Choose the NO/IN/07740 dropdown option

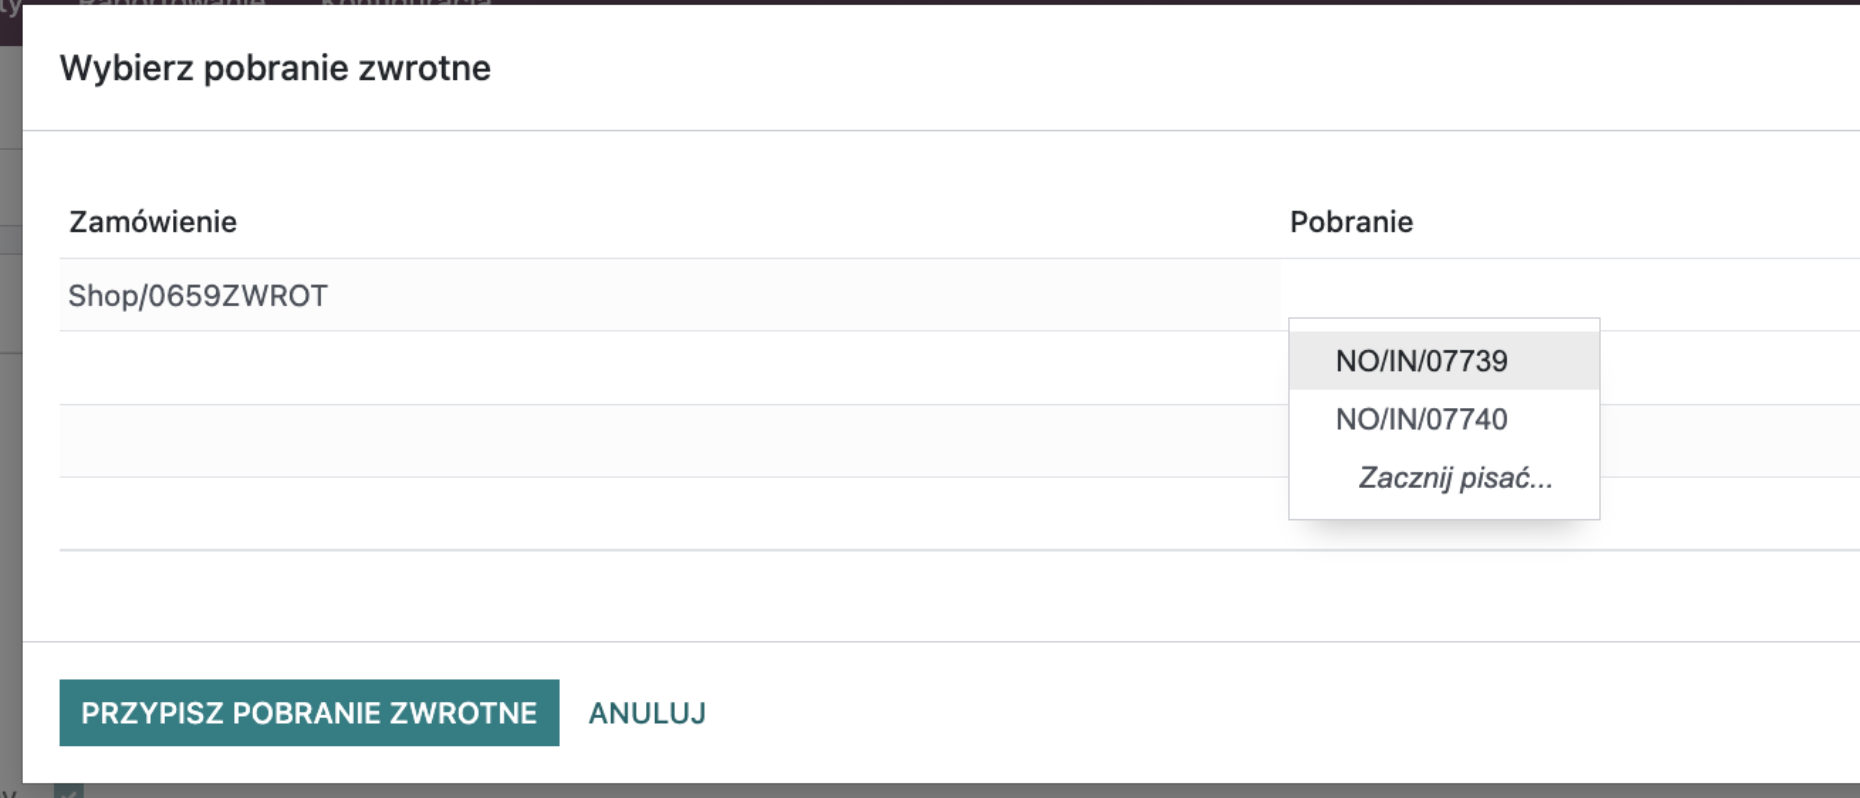(1421, 419)
